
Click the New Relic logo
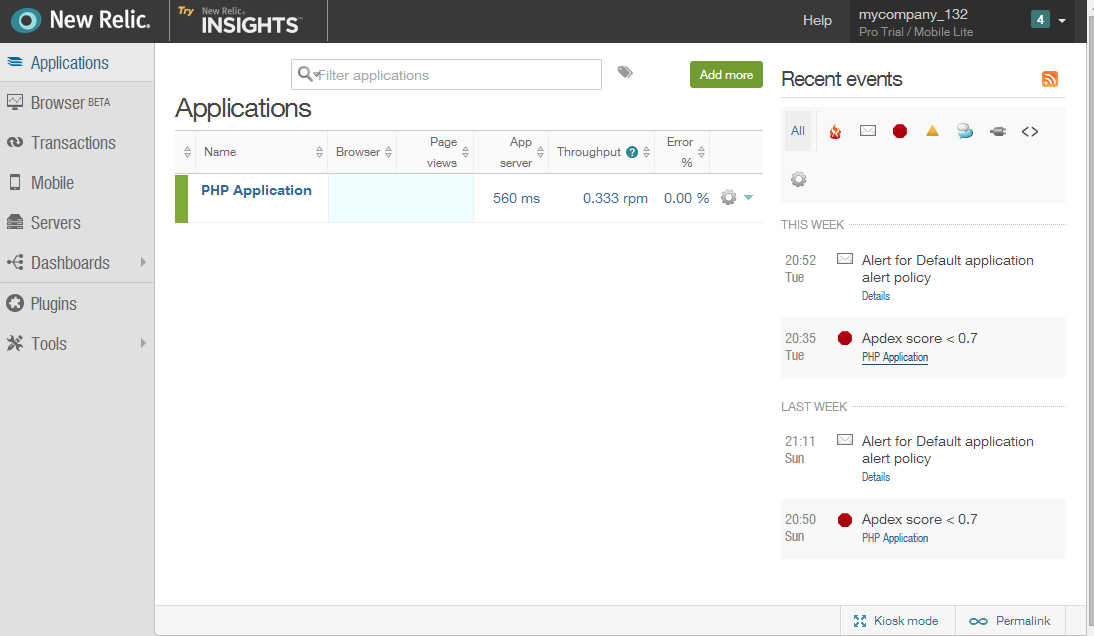tap(81, 20)
